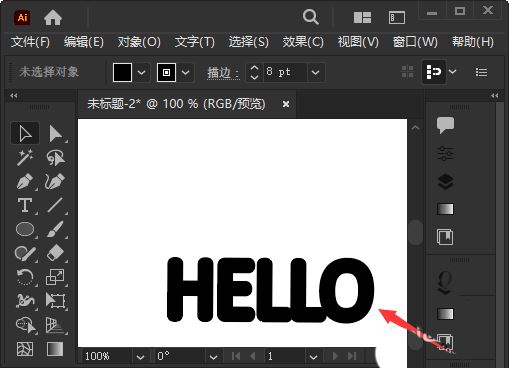Open the zoom level dropdown
Screen dimensions: 509x368
[140, 357]
